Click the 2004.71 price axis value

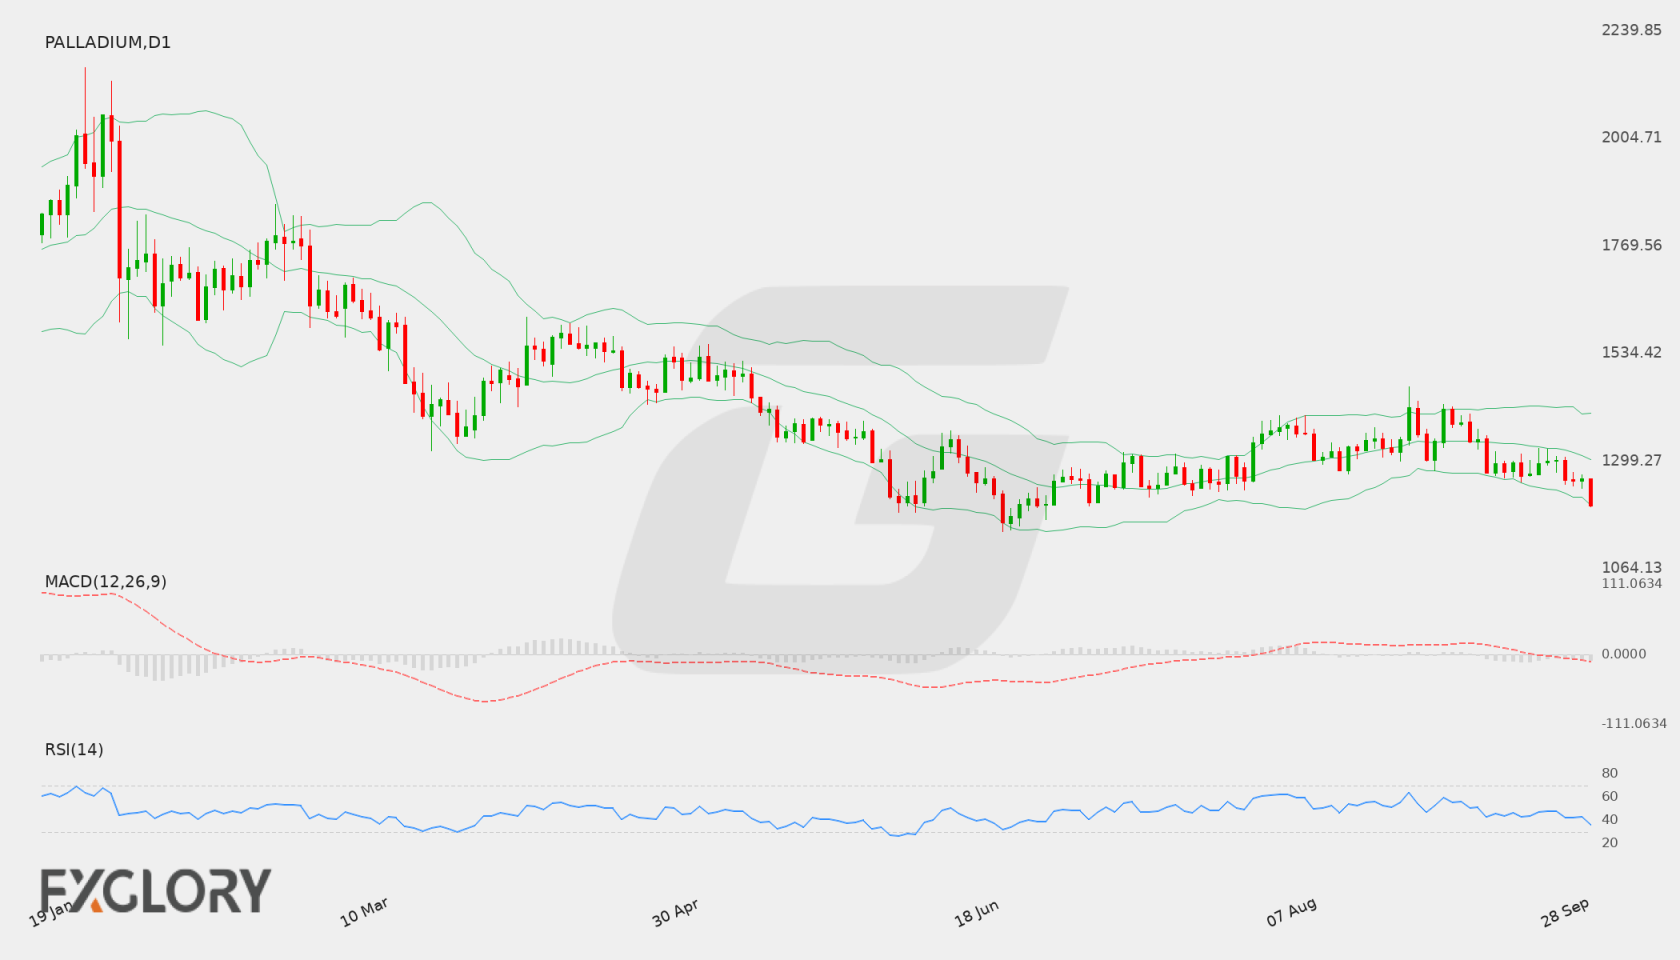pos(1632,137)
